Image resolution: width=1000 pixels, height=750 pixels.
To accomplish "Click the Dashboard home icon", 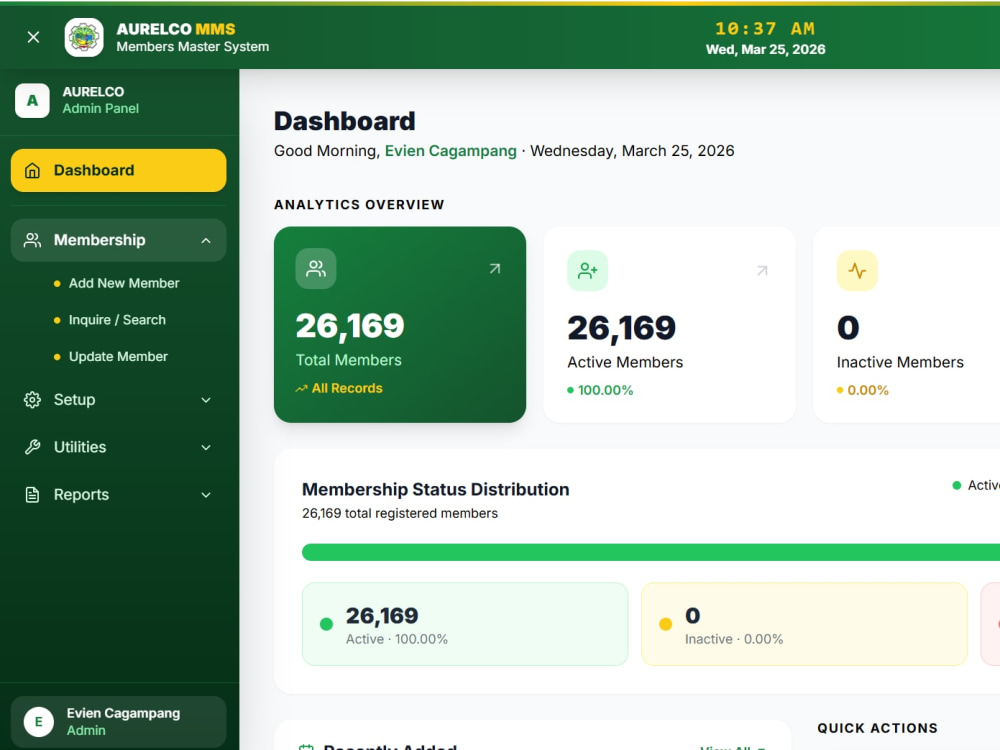I will pos(33,170).
